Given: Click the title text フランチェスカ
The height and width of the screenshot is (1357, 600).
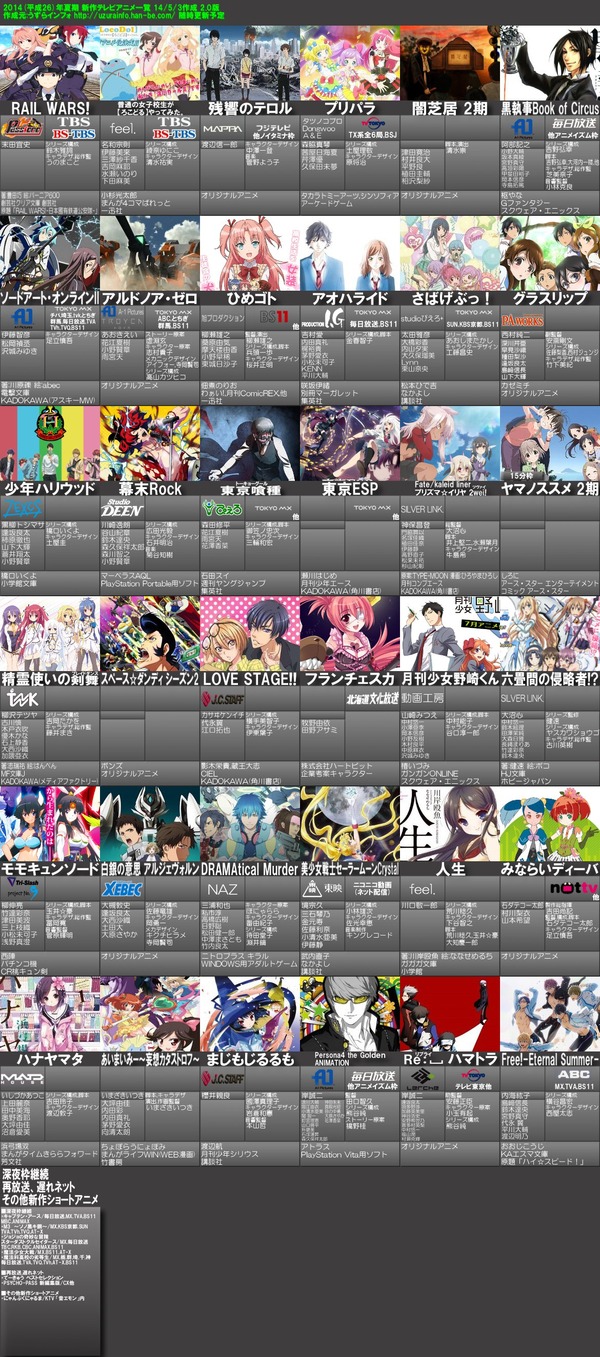Looking at the screenshot, I should click(350, 678).
